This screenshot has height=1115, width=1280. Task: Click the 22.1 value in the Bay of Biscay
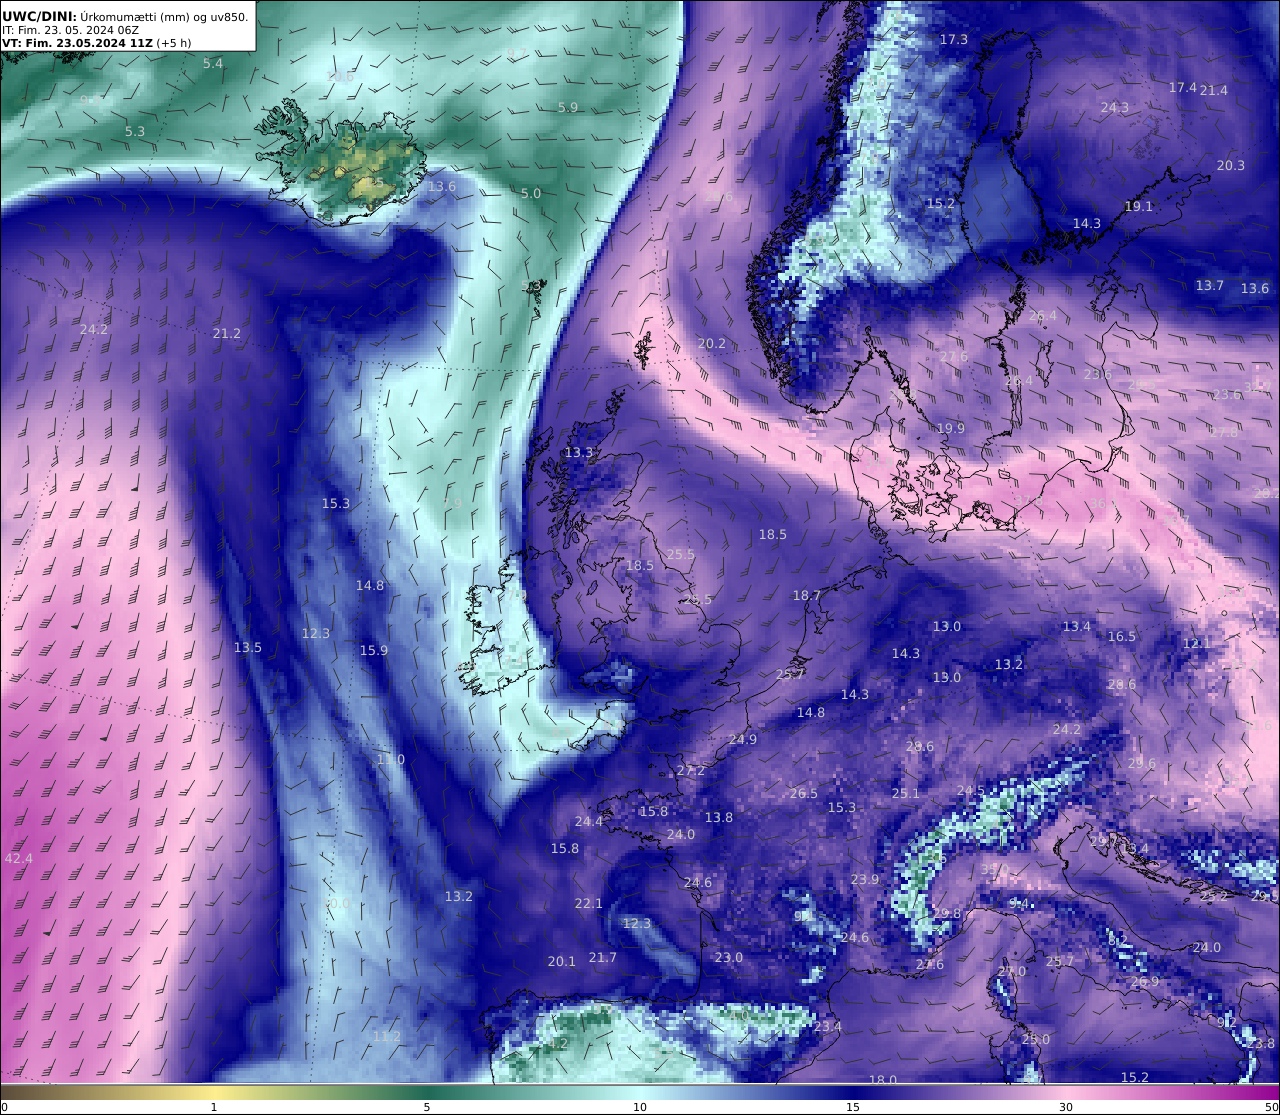(589, 904)
